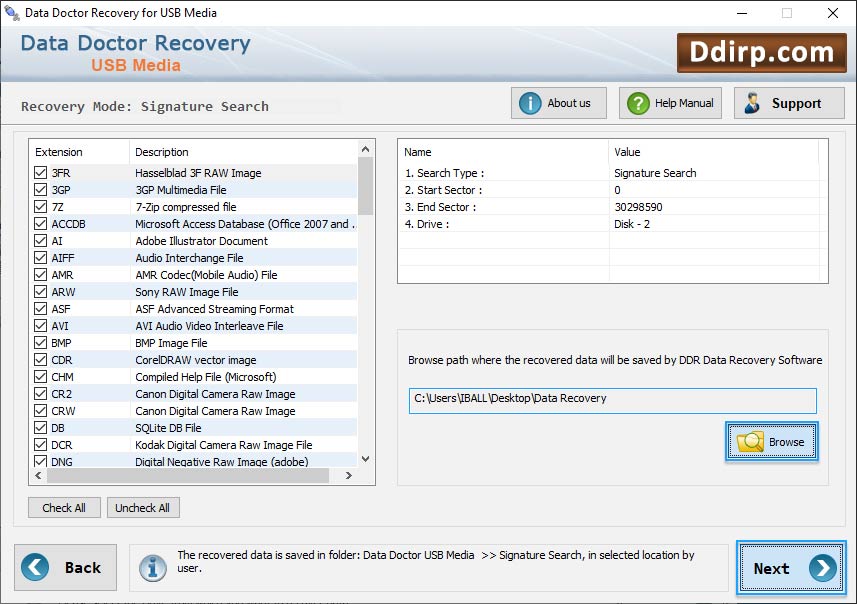Click the extension list scroll up arrow
Viewport: 857px width, 604px height.
click(366, 149)
